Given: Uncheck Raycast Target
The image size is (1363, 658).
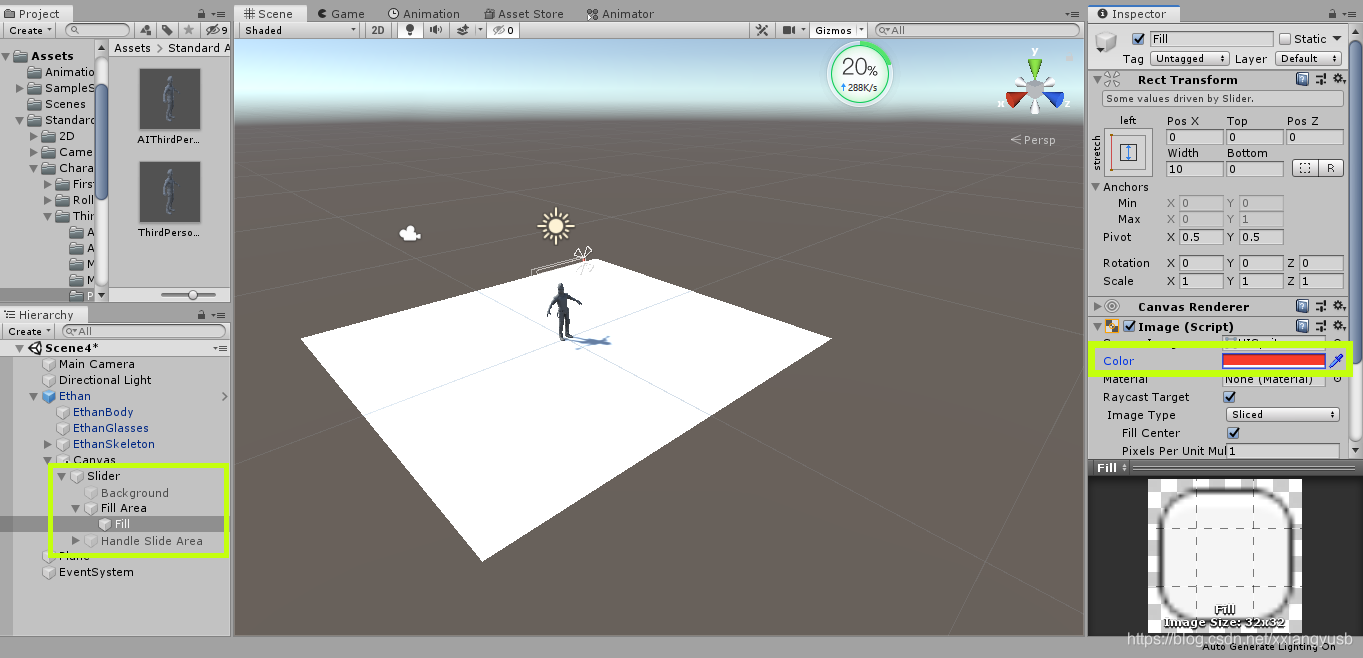Looking at the screenshot, I should click(x=1230, y=397).
